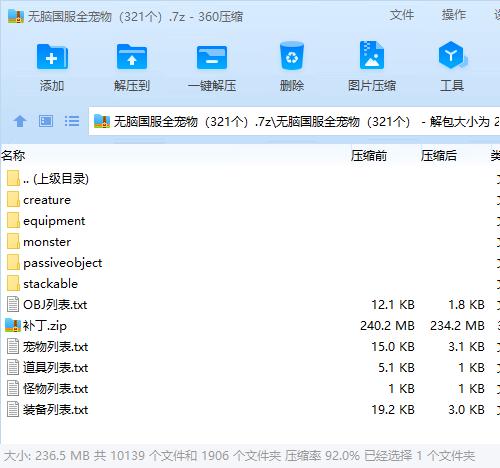Click the 添加 (Add) toolbar icon

(x=52, y=57)
